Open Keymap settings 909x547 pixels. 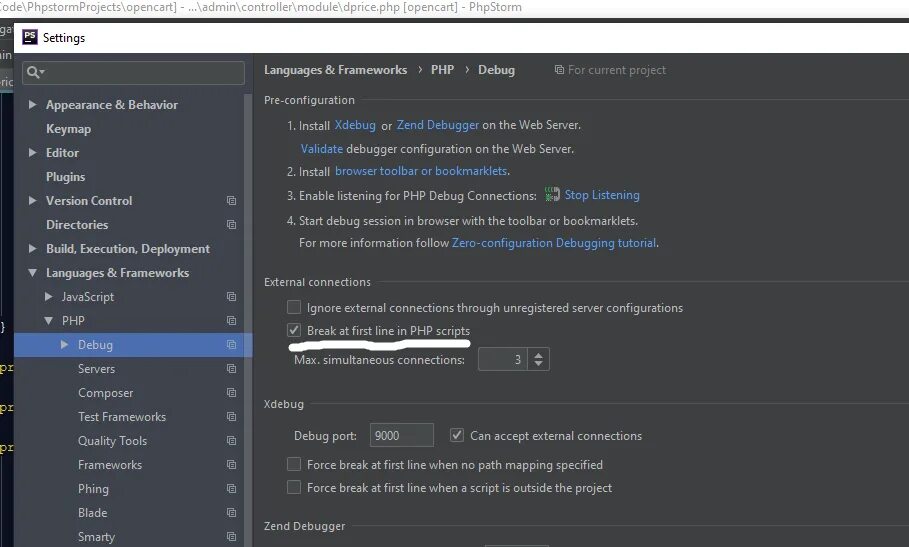tap(68, 129)
